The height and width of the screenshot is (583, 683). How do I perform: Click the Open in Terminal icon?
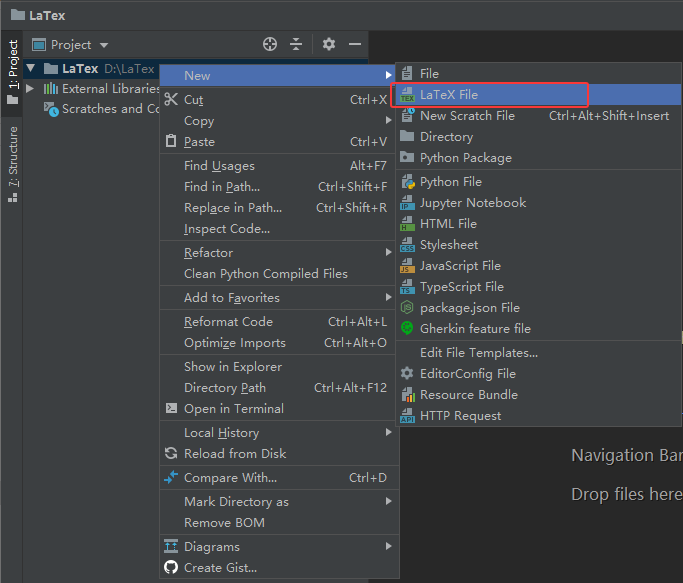coord(171,408)
